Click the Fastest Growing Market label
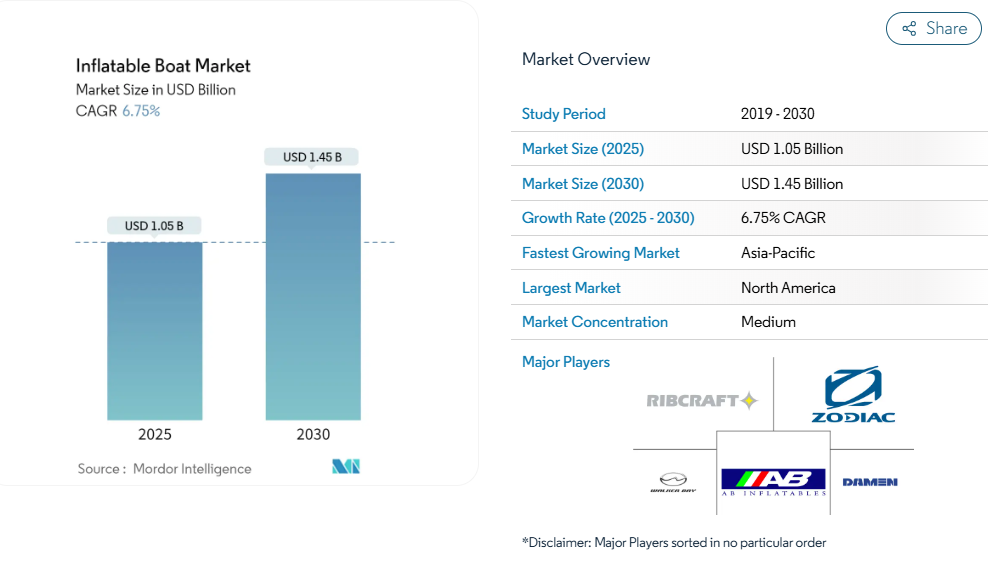This screenshot has height=575, width=988. (x=600, y=253)
